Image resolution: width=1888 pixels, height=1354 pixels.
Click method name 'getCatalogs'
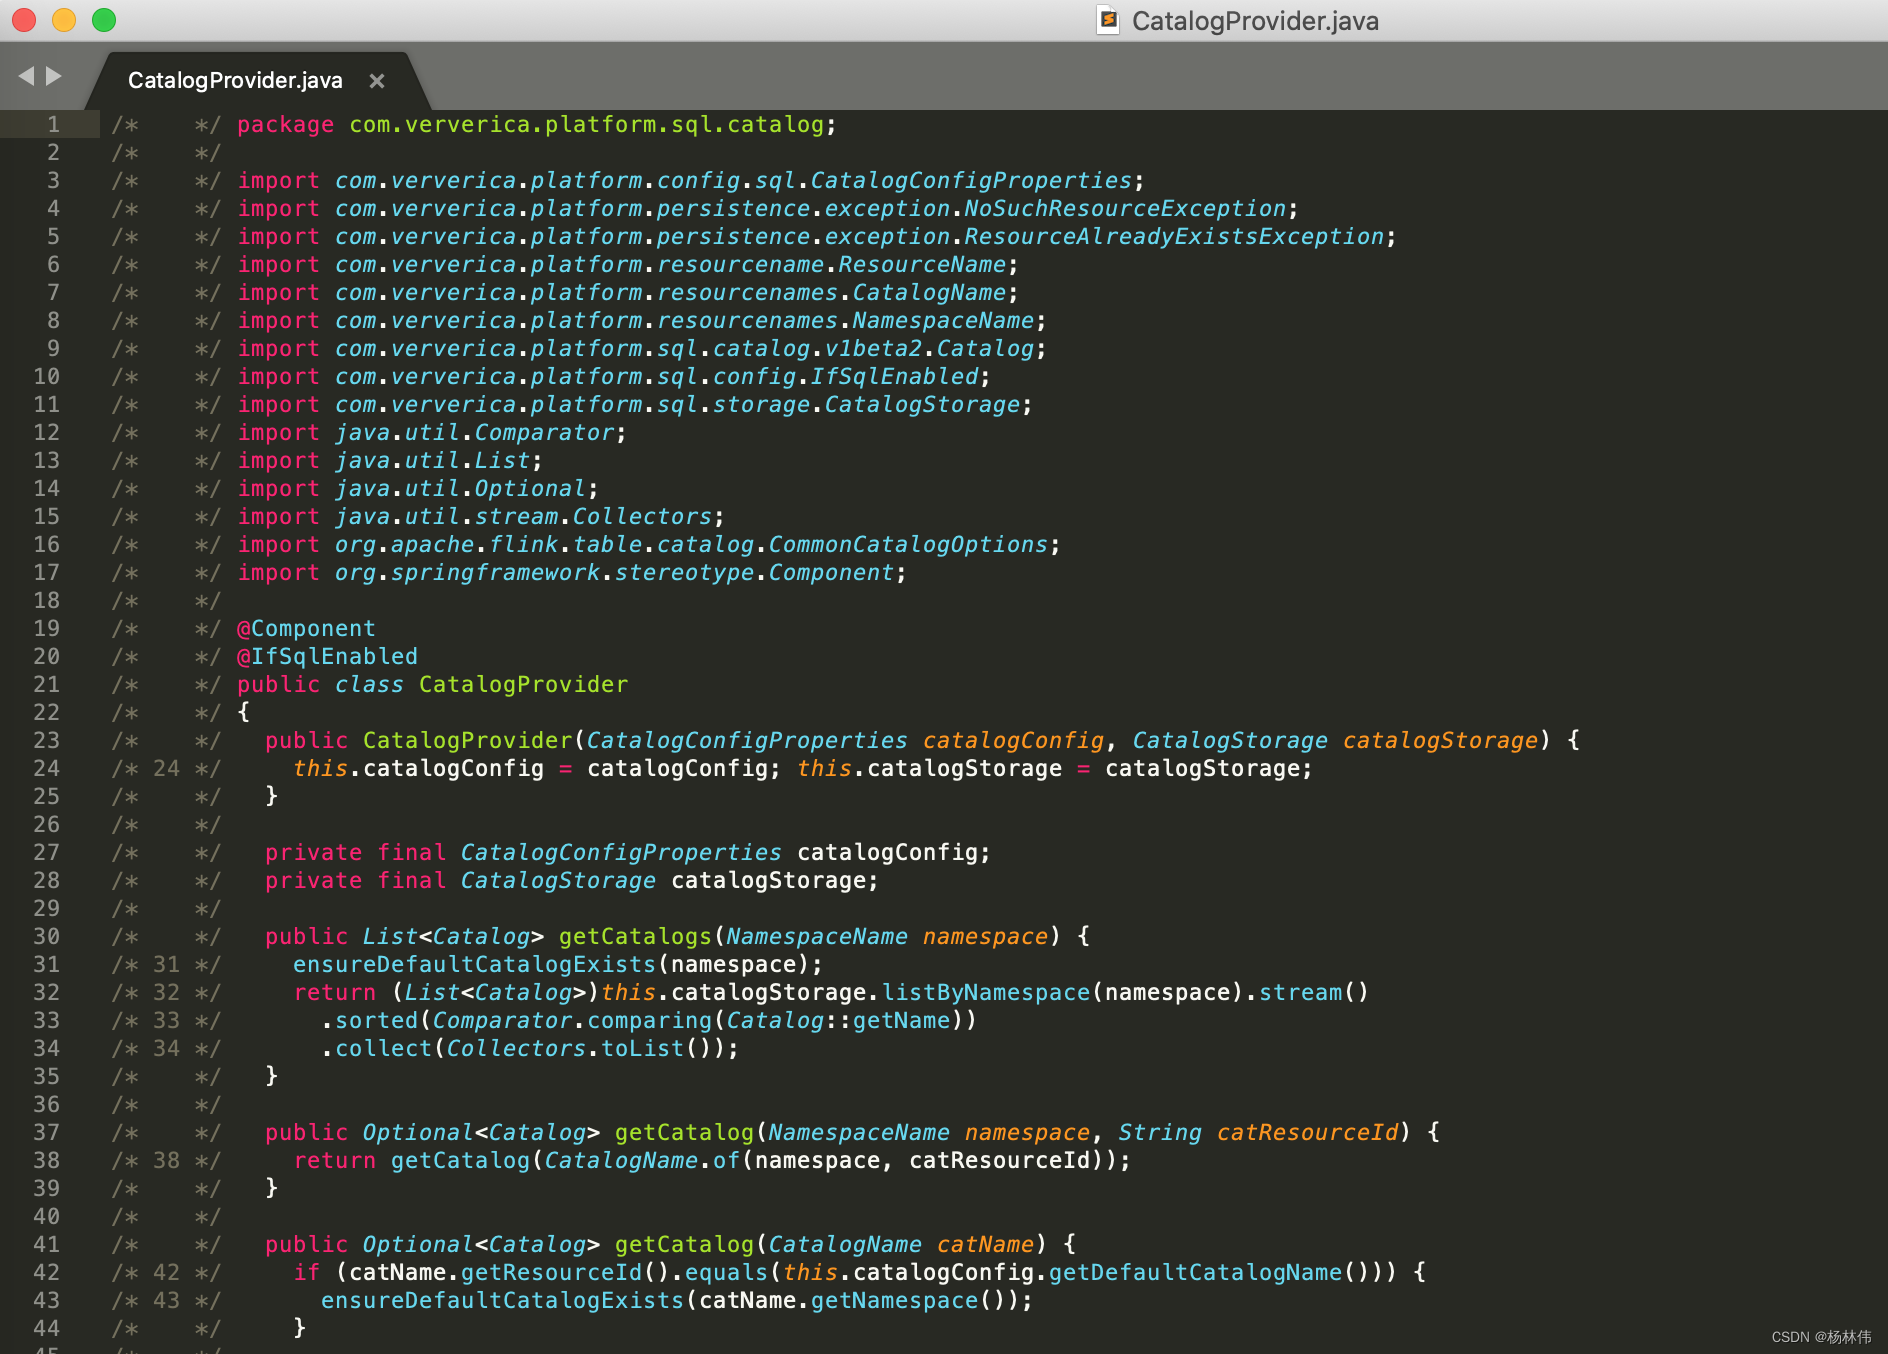(x=635, y=937)
